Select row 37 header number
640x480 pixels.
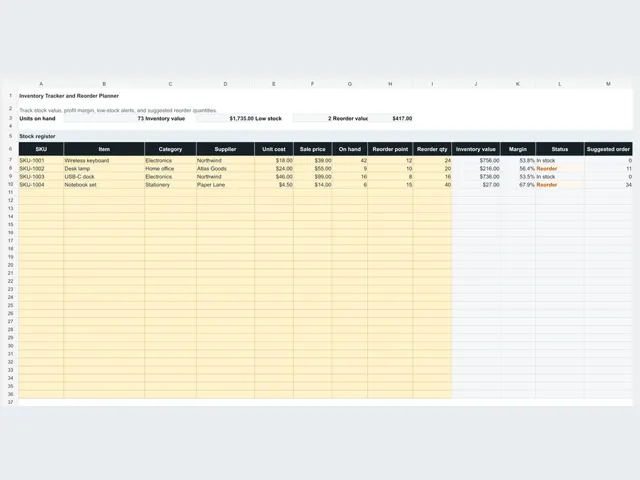point(11,402)
